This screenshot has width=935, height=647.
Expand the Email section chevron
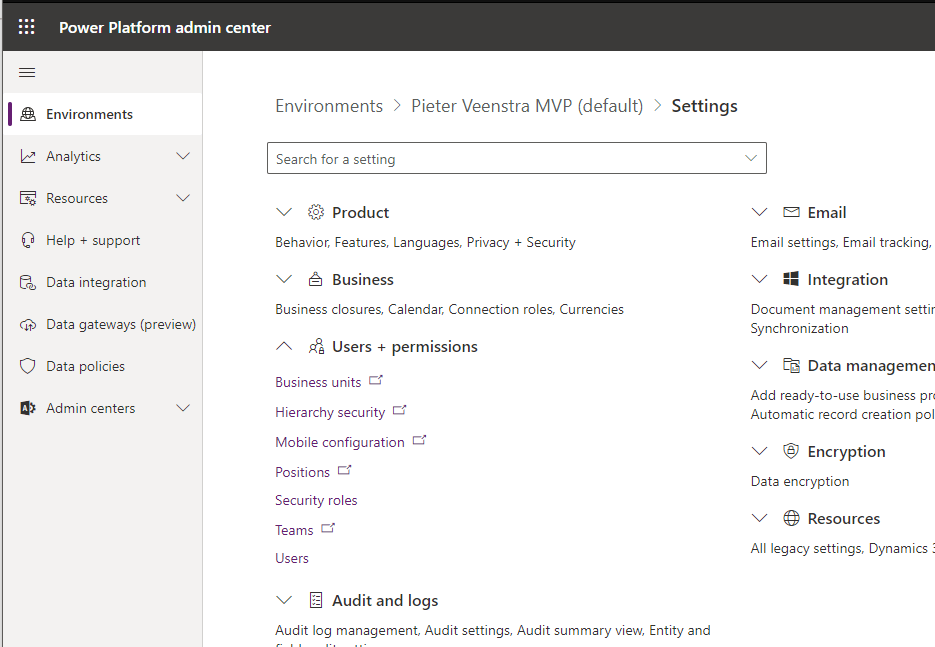pyautogui.click(x=759, y=212)
